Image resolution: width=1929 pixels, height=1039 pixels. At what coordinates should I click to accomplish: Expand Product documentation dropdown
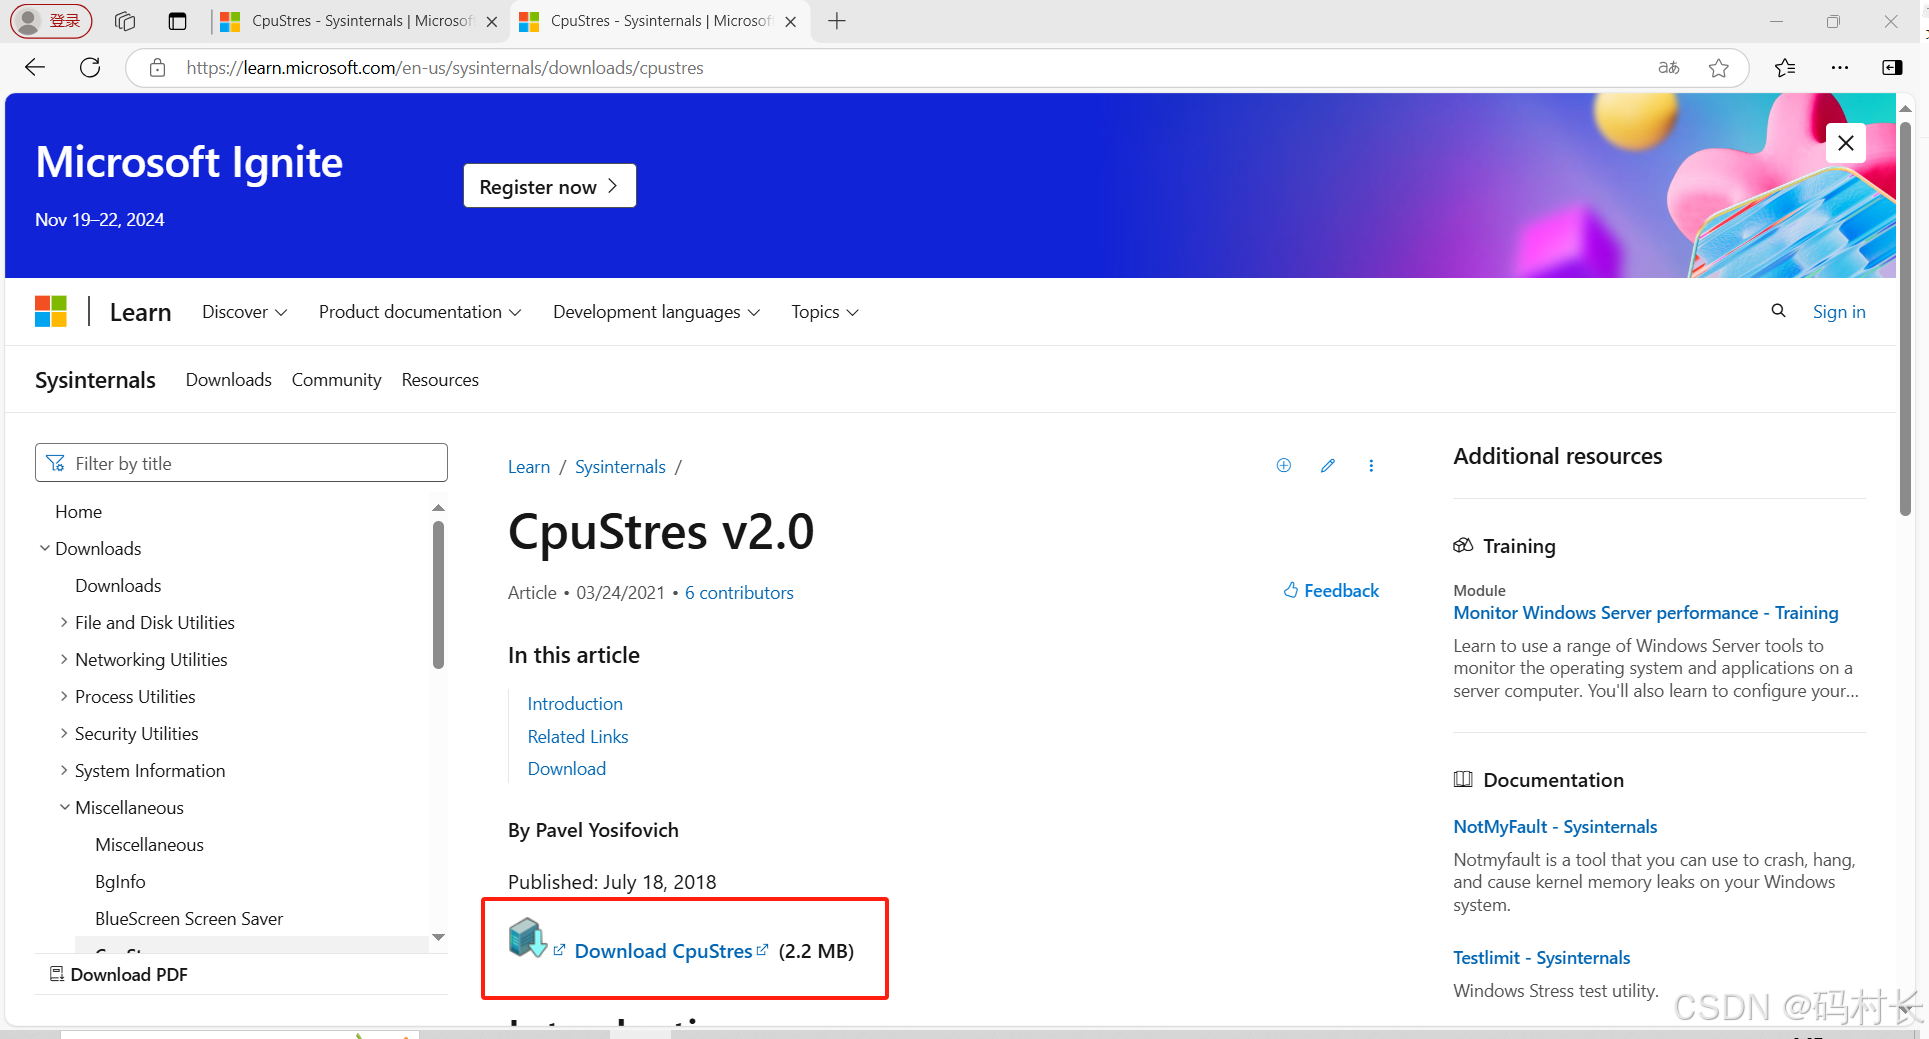[420, 312]
